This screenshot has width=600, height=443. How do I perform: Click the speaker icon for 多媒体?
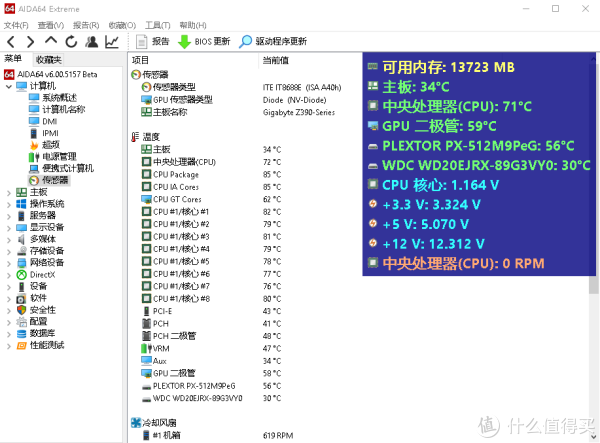[21, 239]
